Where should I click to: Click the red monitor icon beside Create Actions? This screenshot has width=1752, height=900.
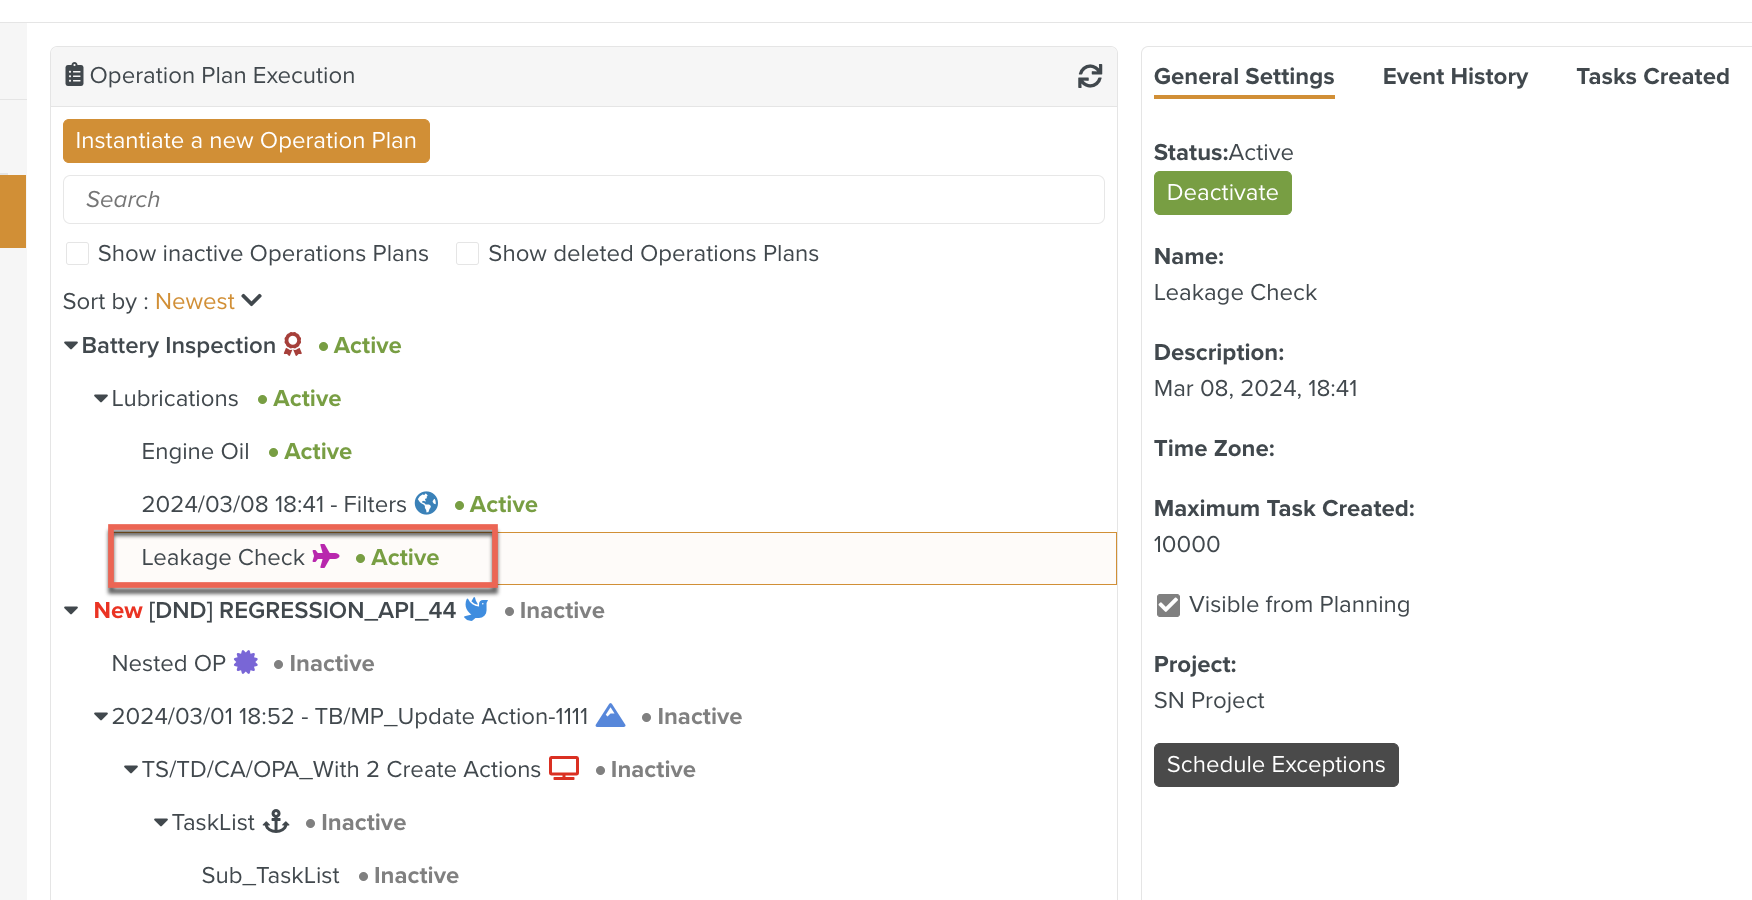(564, 768)
